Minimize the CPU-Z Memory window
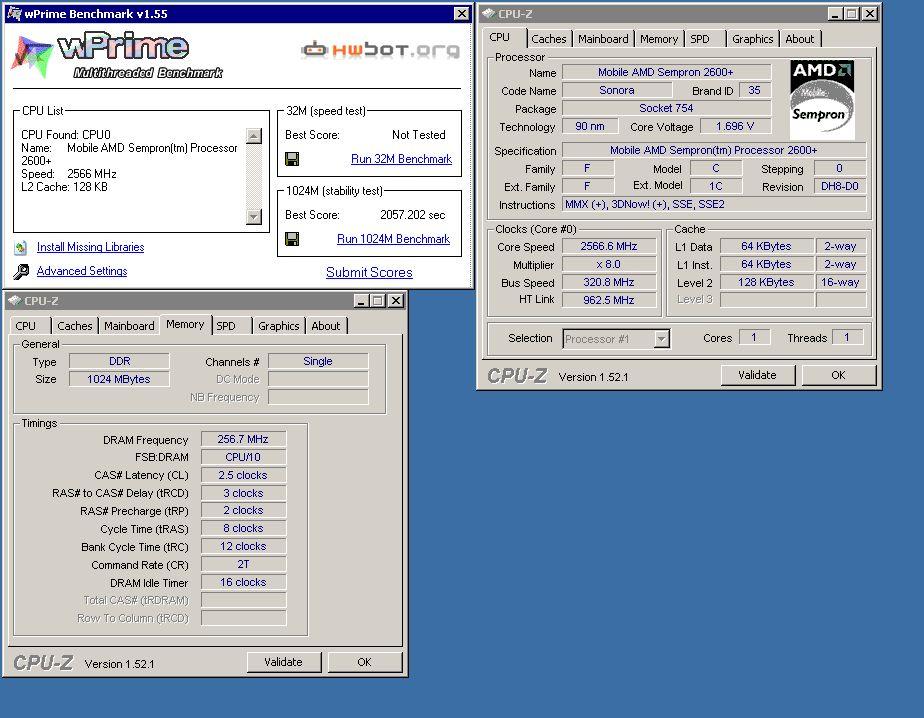This screenshot has width=924, height=718. point(361,301)
